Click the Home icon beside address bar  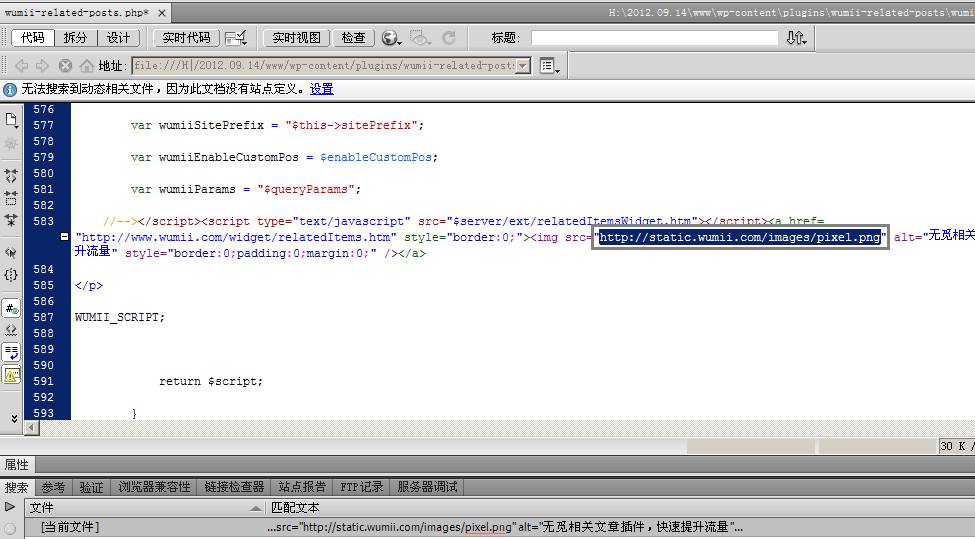(87, 65)
